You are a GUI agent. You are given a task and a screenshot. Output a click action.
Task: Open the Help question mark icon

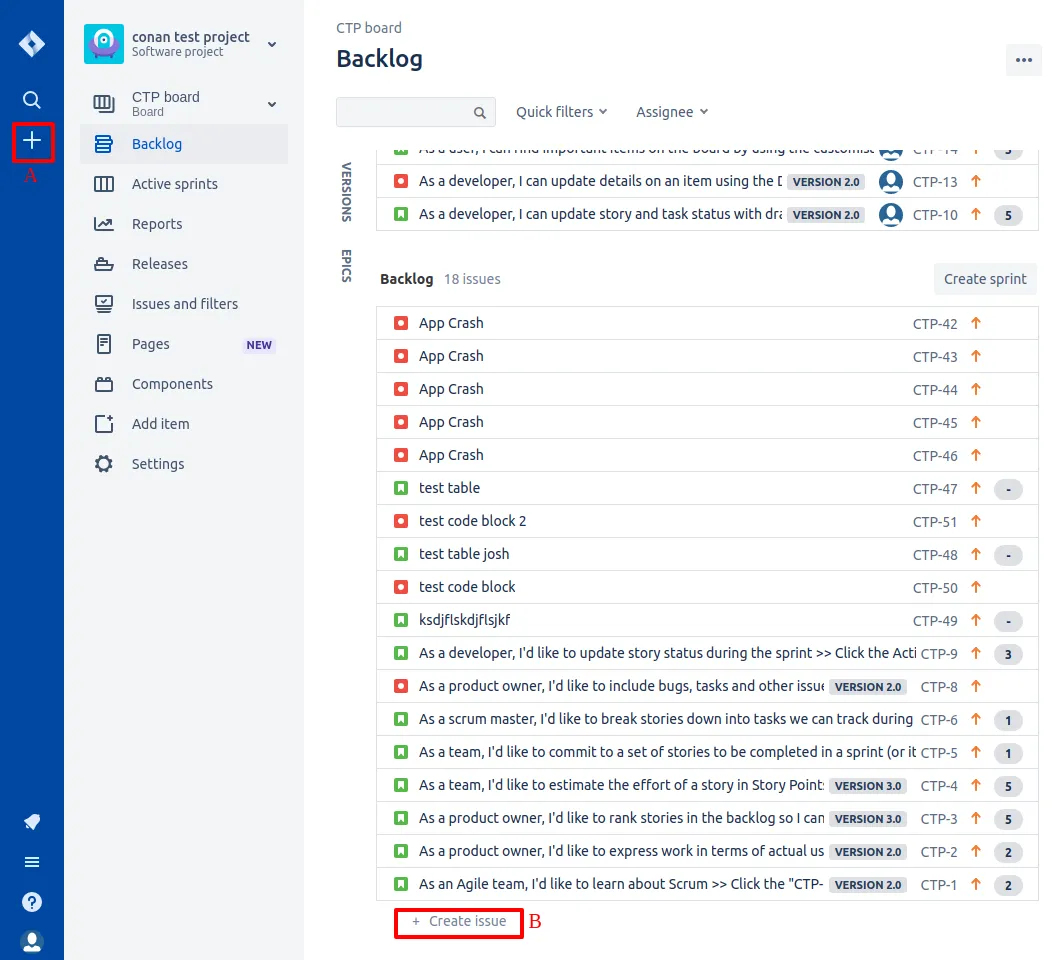click(x=32, y=902)
